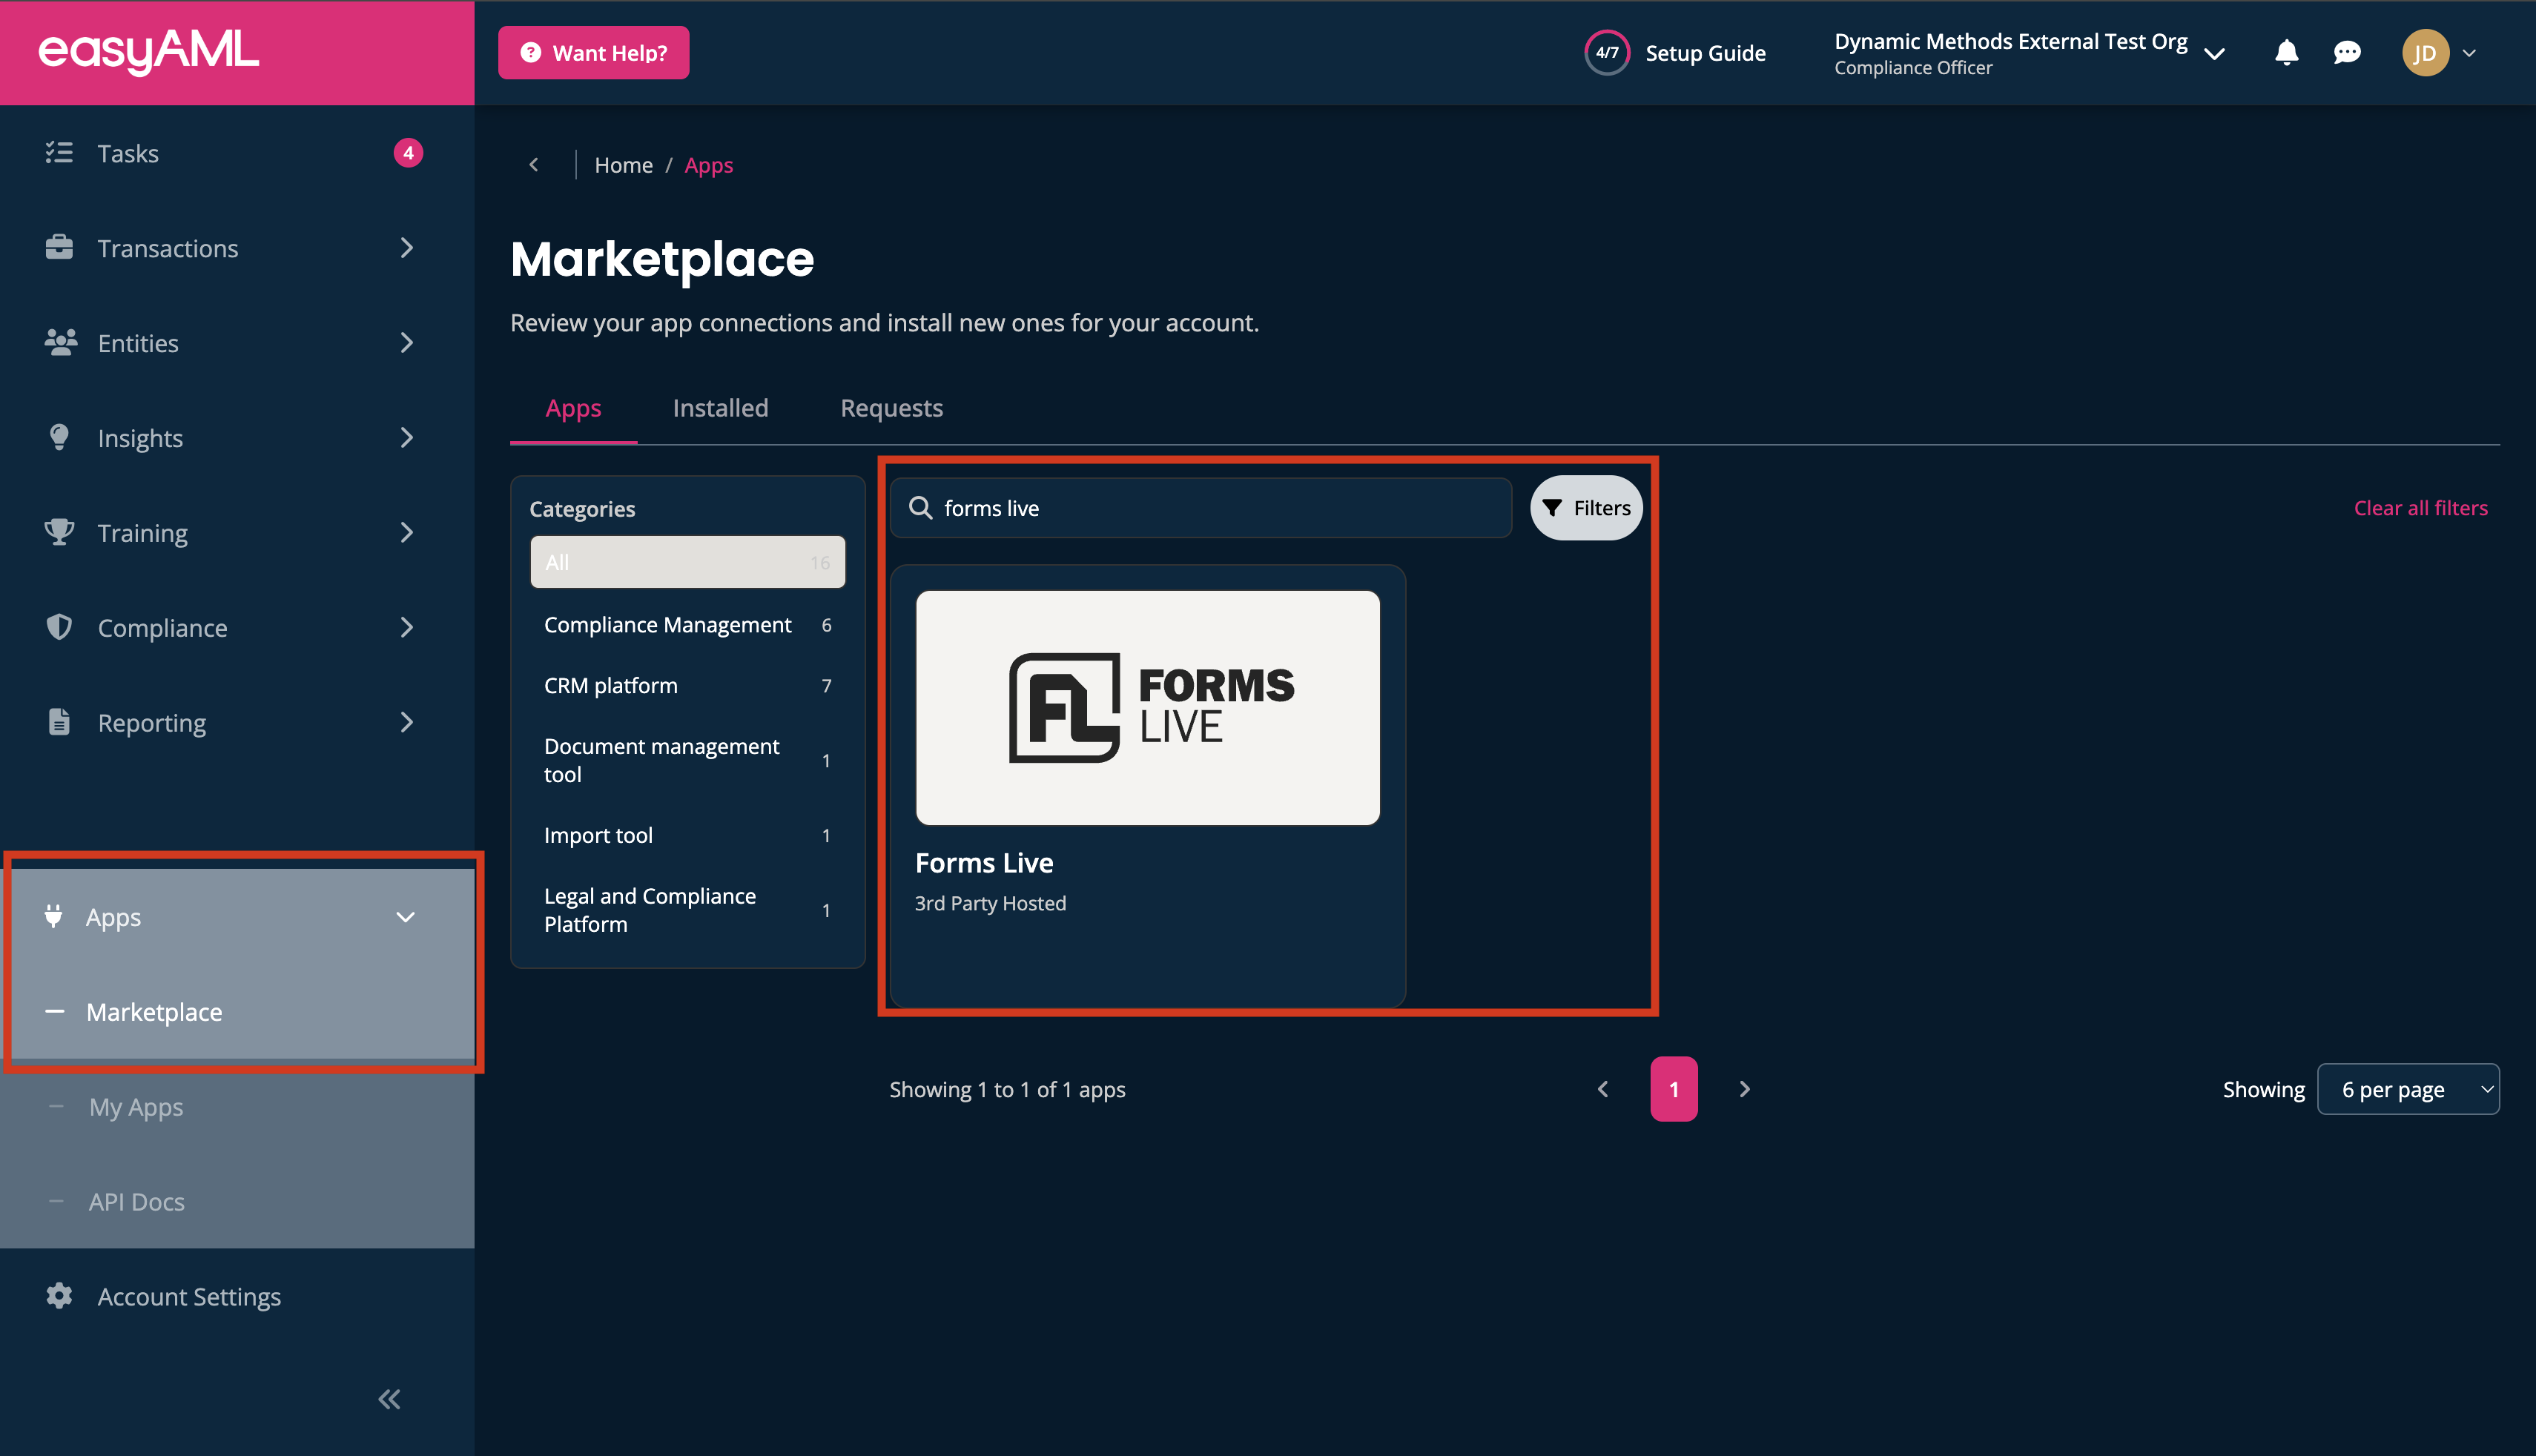Open the Tasks sidebar item
The height and width of the screenshot is (1456, 2536).
(237, 153)
